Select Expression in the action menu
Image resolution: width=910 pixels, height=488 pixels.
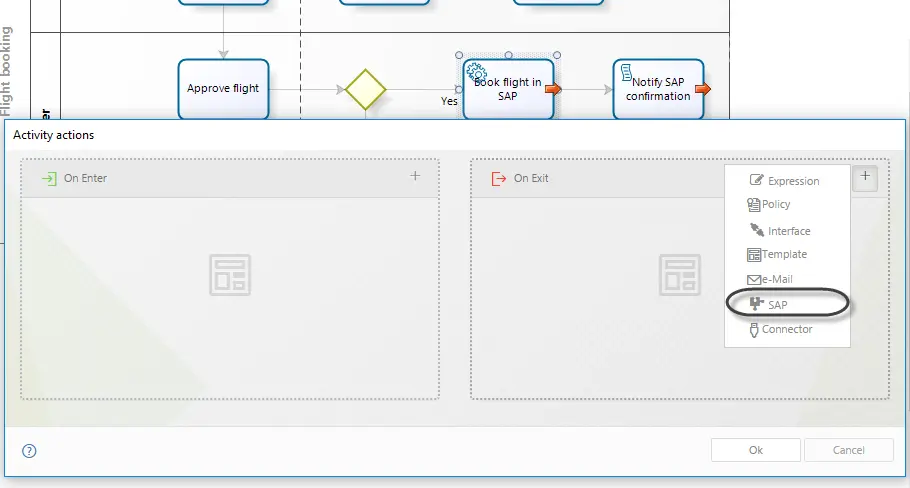pyautogui.click(x=787, y=180)
